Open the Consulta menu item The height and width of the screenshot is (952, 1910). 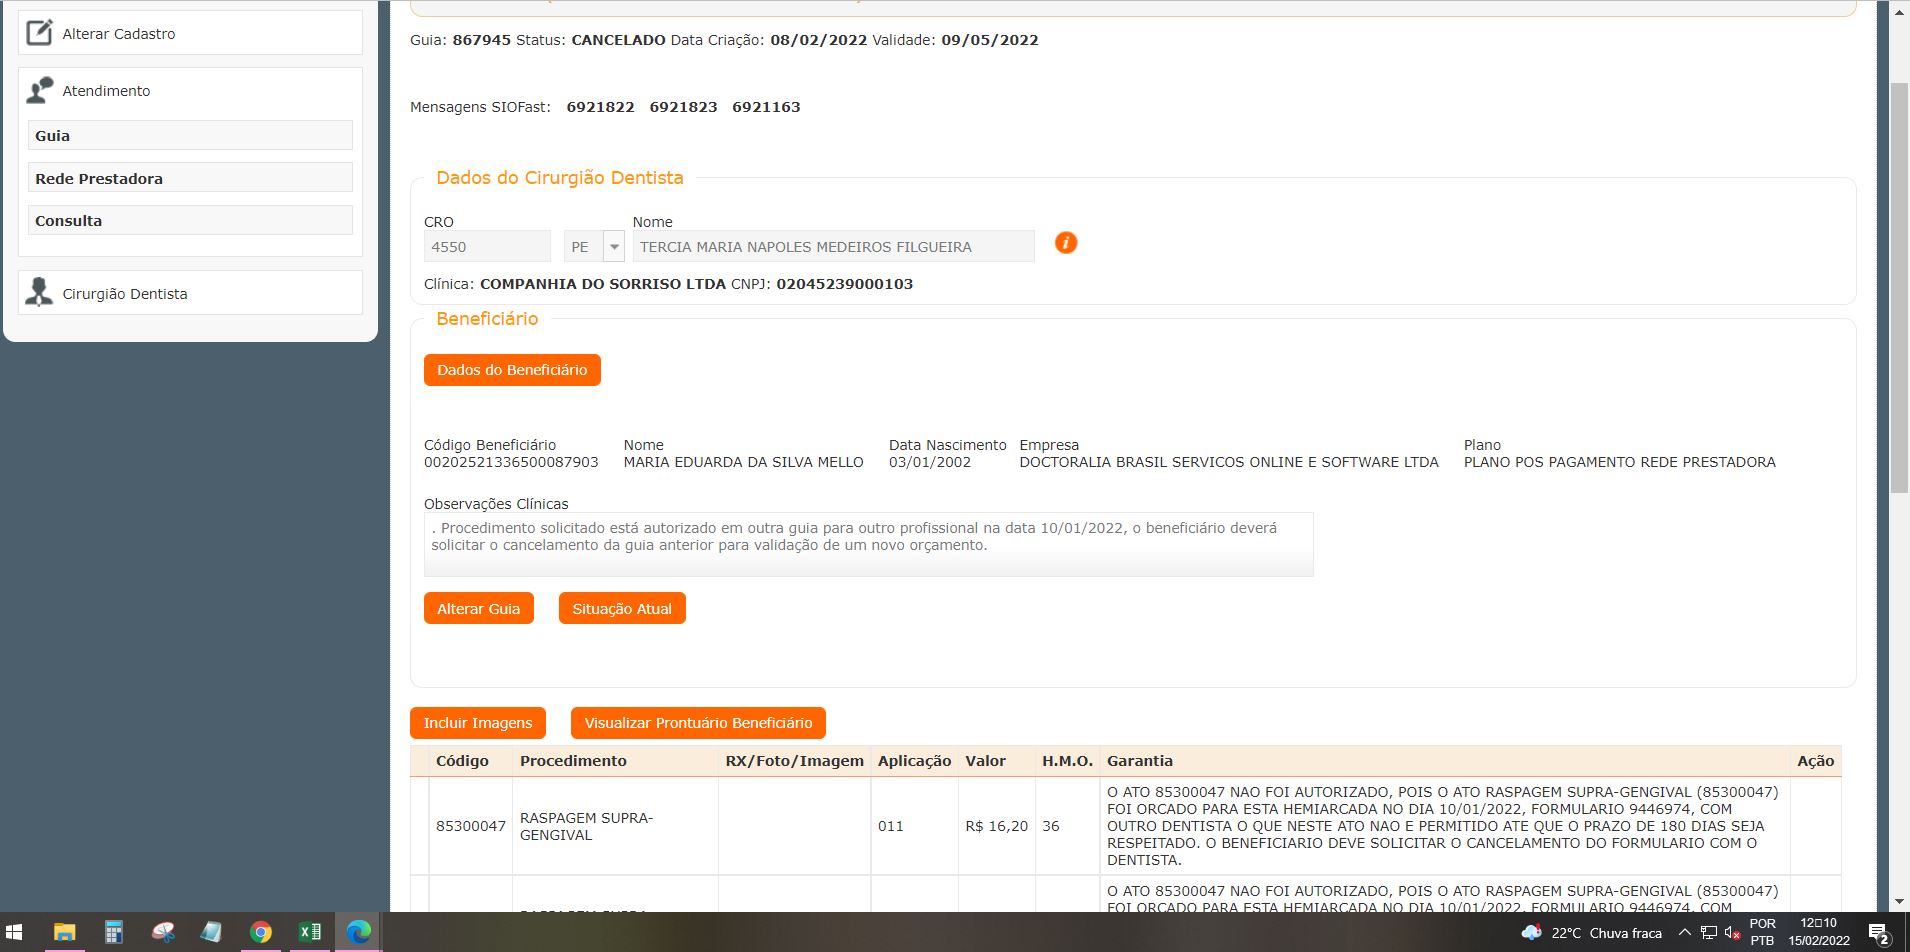pos(190,220)
